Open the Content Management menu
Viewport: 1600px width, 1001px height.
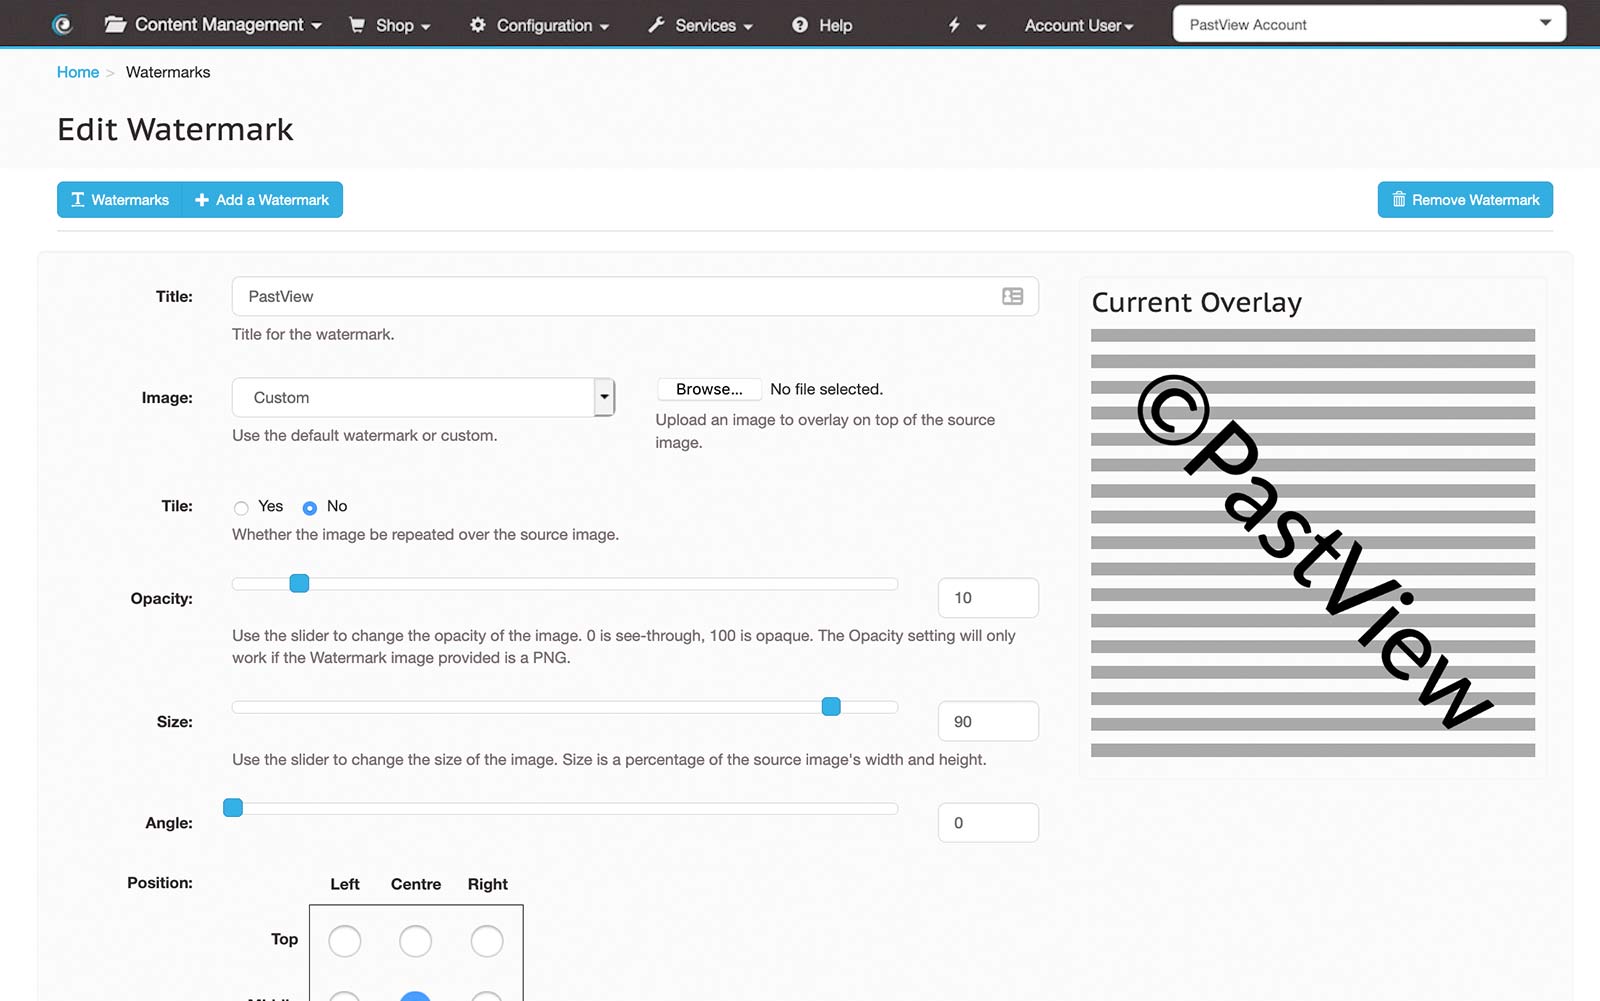(214, 24)
